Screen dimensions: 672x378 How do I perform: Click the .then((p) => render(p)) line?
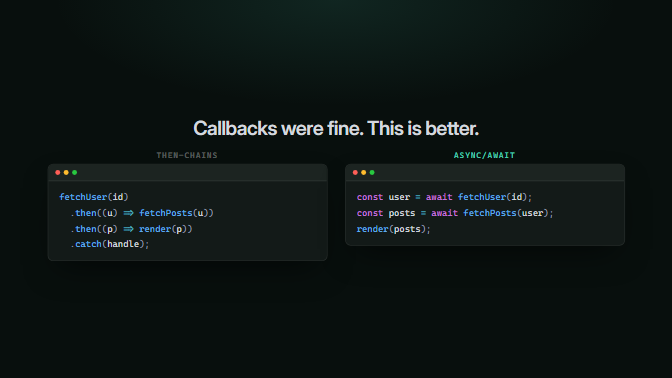(x=131, y=229)
